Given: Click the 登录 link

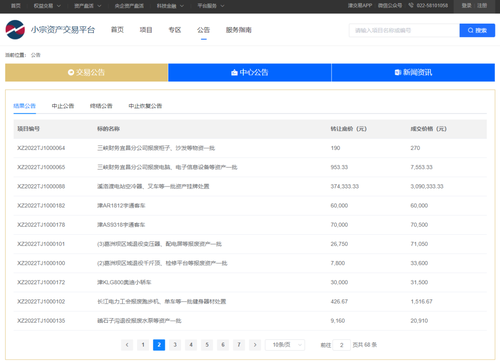Looking at the screenshot, I should pos(467,5).
